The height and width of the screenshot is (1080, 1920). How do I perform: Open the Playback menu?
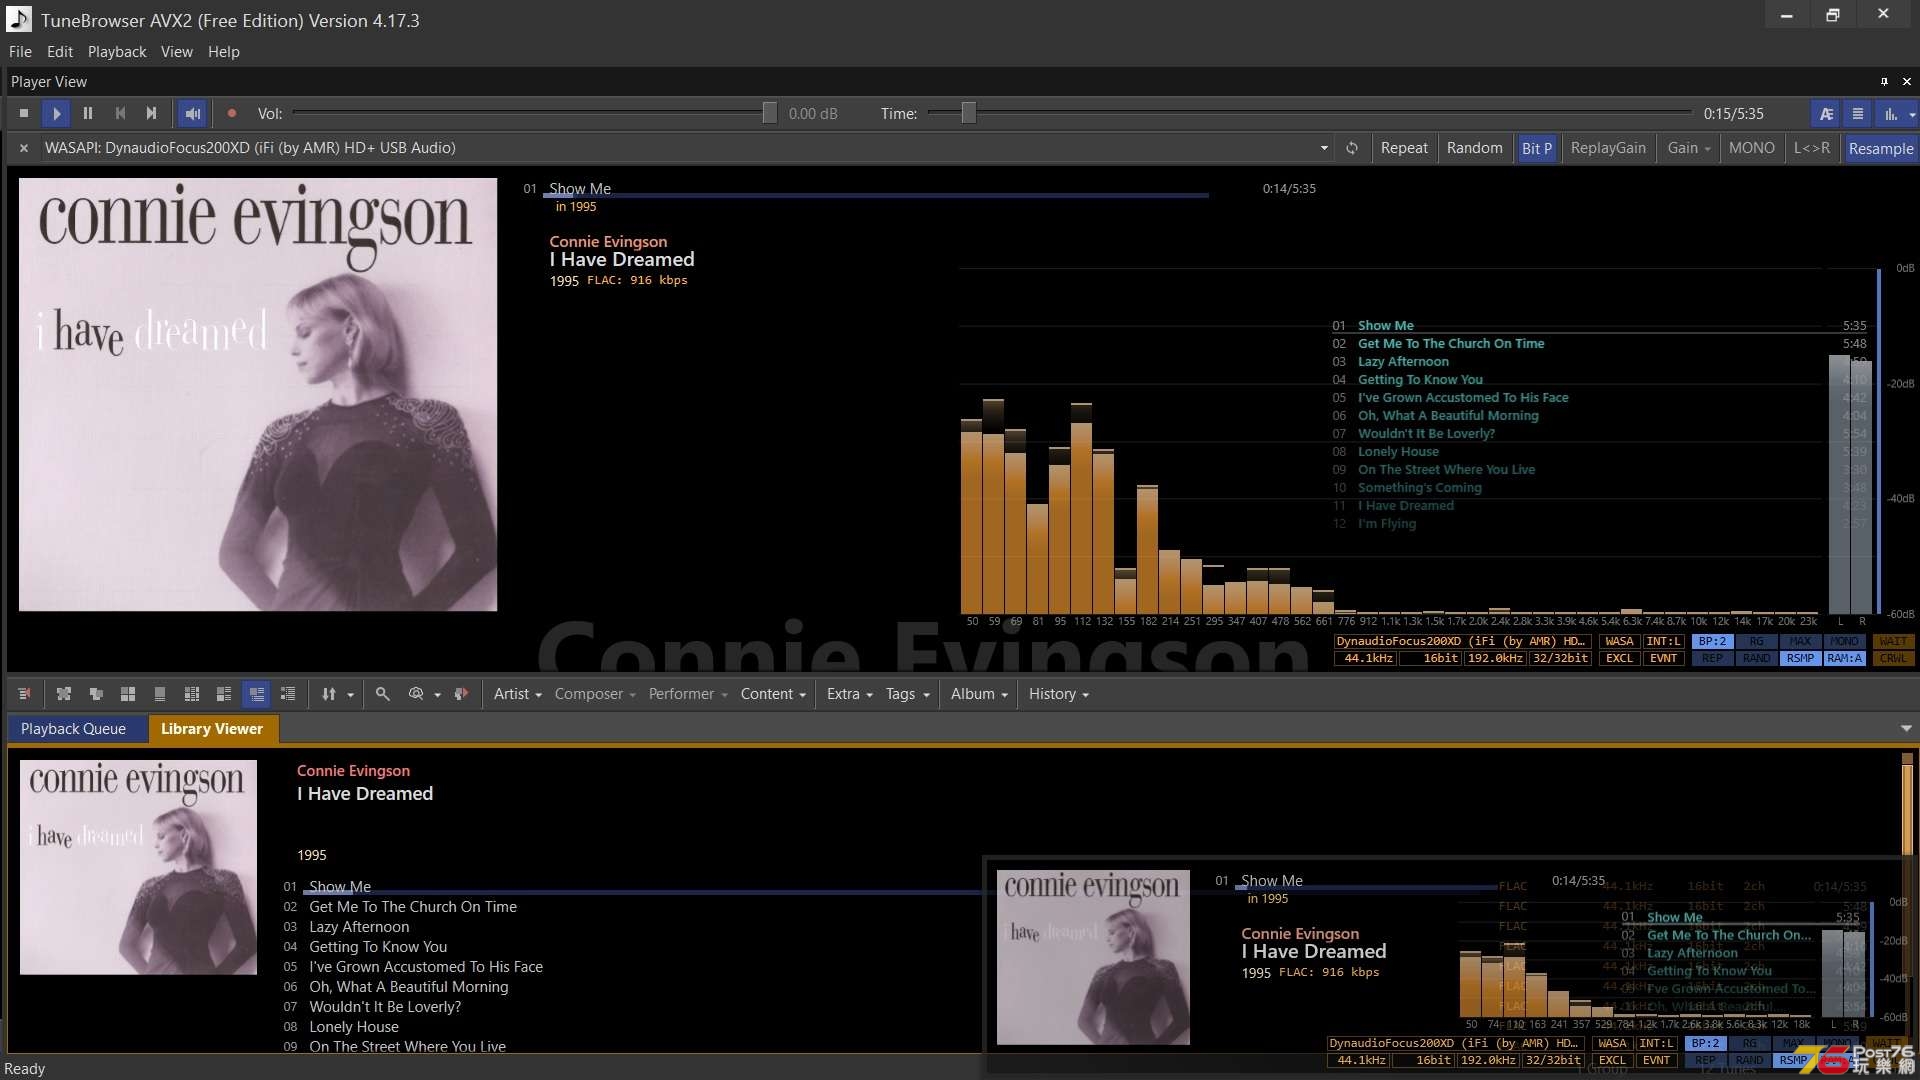coord(117,52)
